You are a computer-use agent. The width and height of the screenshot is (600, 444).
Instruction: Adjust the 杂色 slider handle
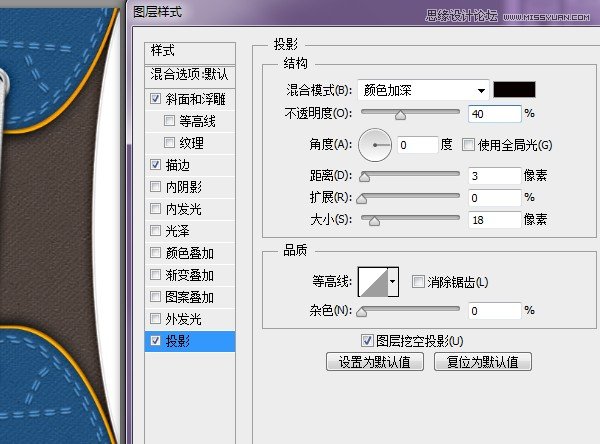362,312
